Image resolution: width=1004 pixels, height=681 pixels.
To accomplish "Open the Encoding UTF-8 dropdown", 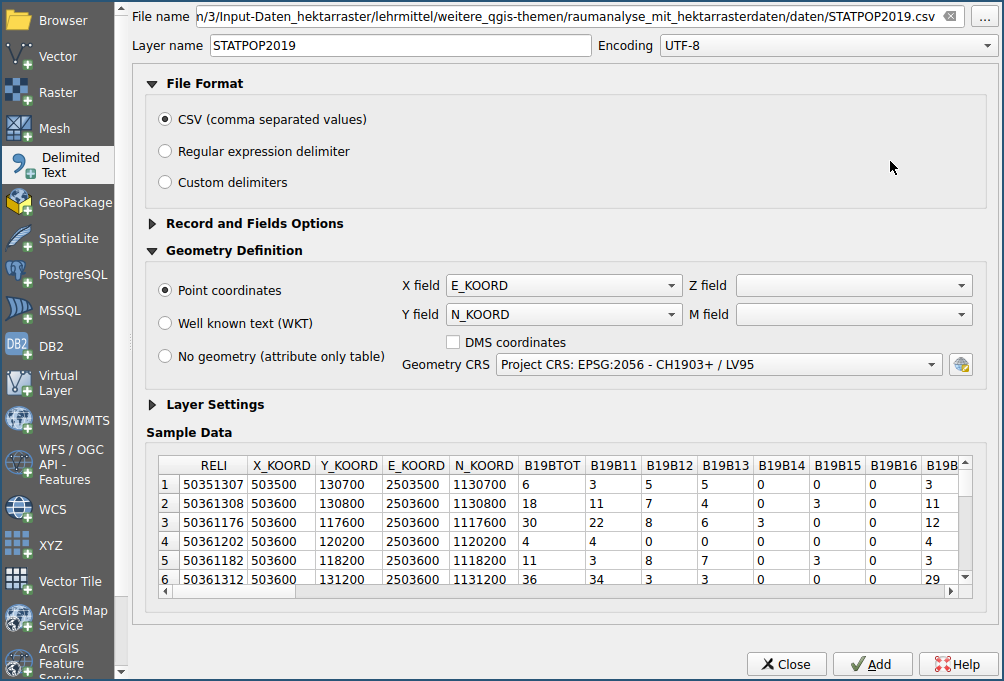I will point(828,46).
